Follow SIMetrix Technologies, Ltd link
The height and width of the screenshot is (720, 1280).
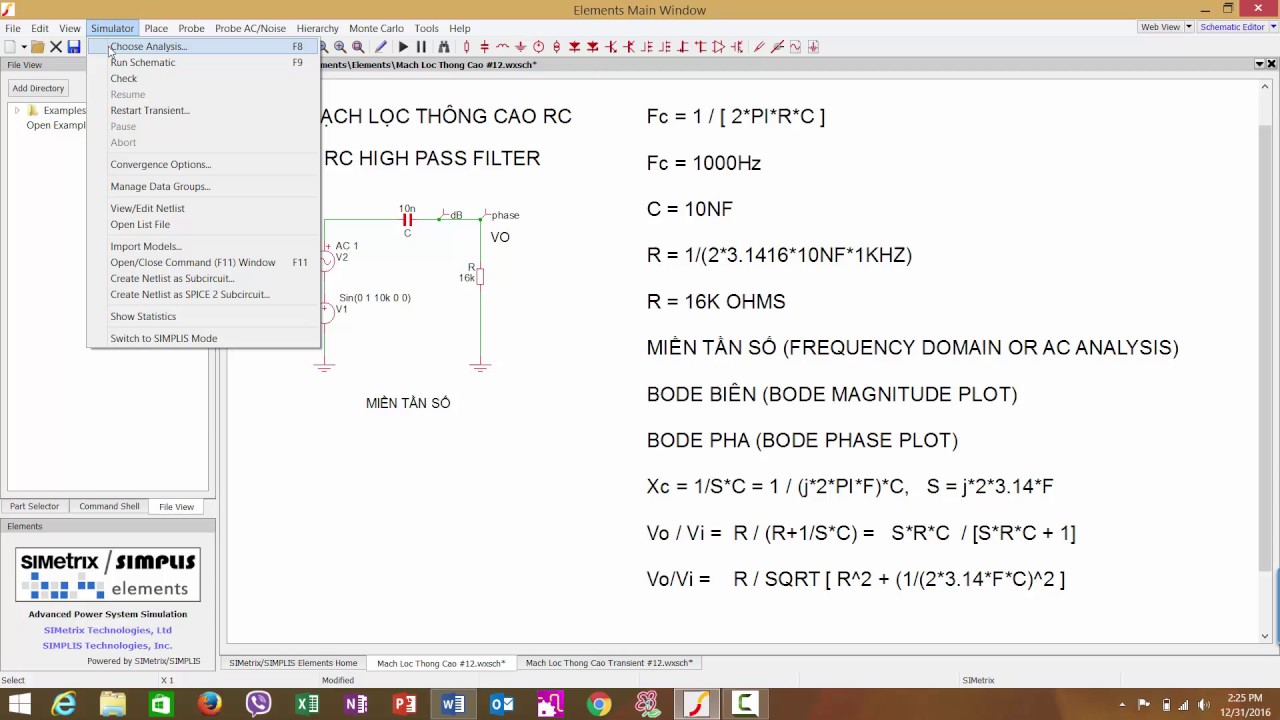108,630
